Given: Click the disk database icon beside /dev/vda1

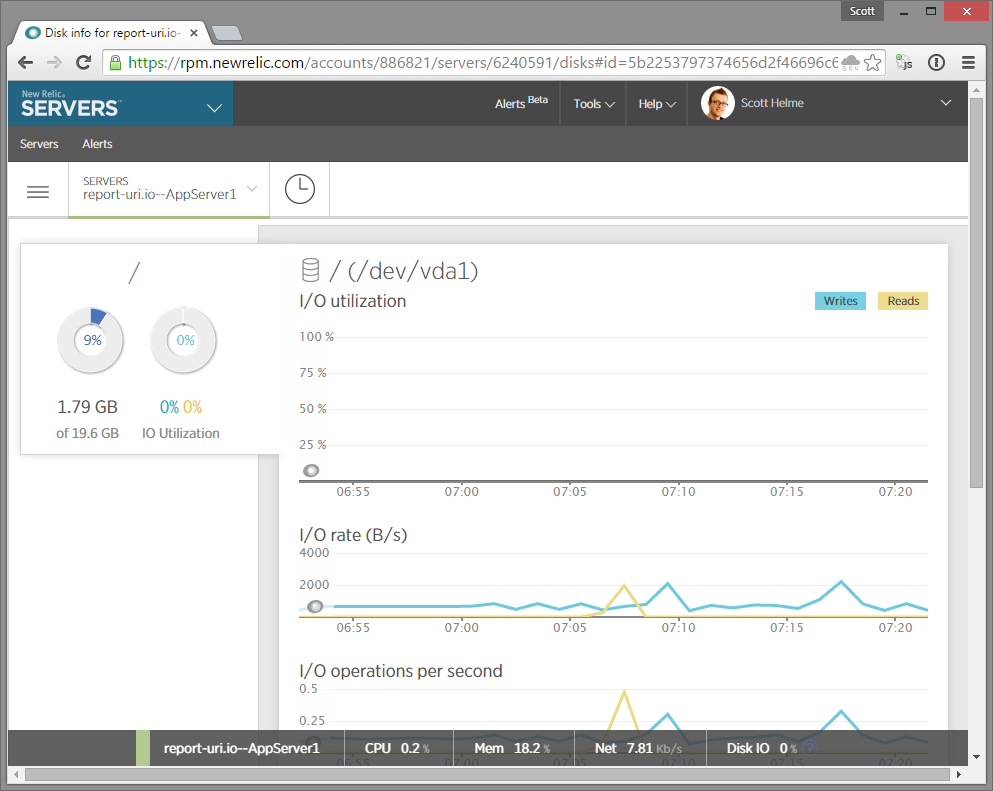Looking at the screenshot, I should coord(310,270).
